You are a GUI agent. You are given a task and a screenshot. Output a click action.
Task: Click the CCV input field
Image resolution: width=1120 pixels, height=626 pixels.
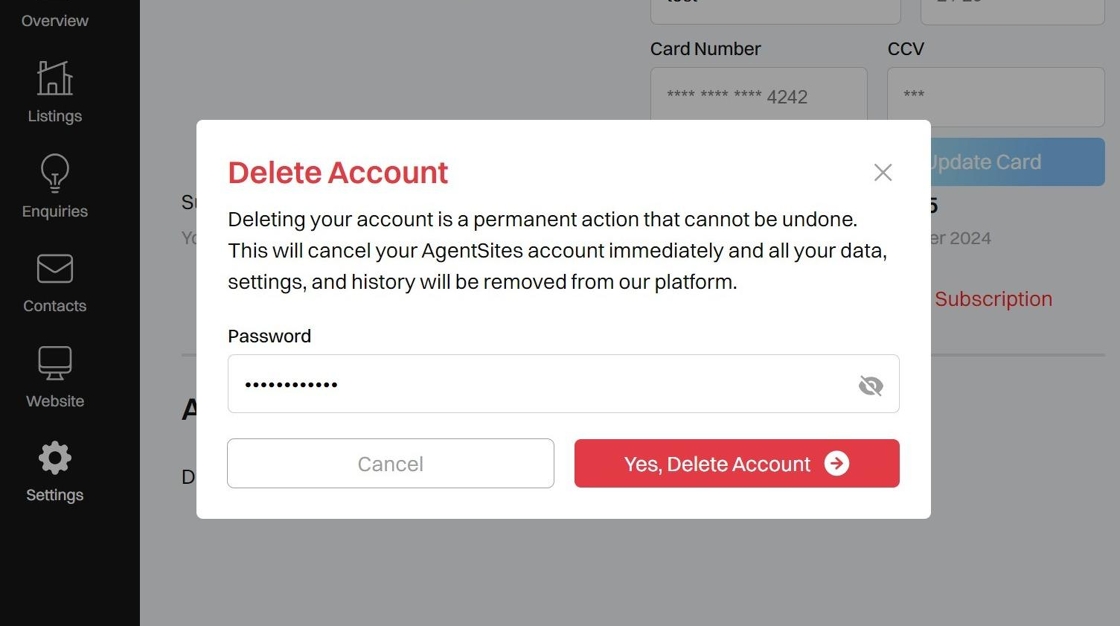click(994, 96)
